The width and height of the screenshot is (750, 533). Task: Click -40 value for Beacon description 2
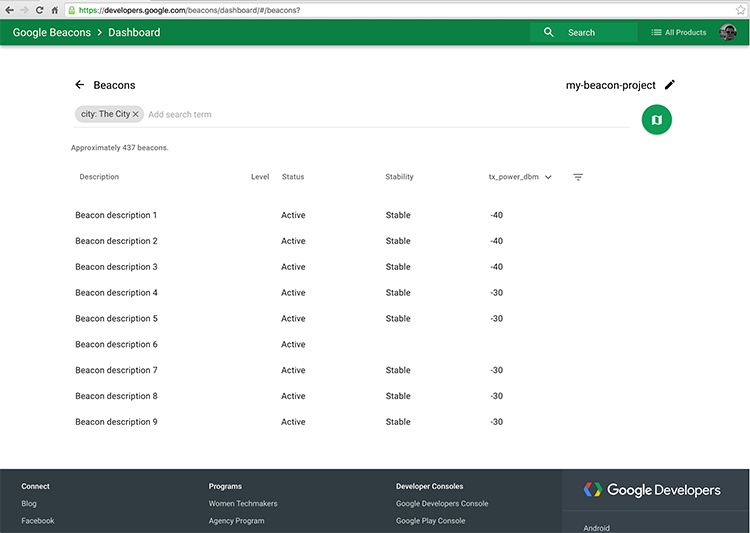[x=496, y=241]
